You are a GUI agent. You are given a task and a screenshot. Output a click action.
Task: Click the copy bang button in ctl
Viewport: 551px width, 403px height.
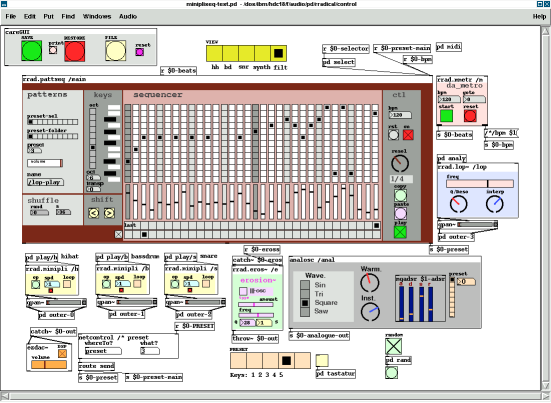tap(400, 195)
